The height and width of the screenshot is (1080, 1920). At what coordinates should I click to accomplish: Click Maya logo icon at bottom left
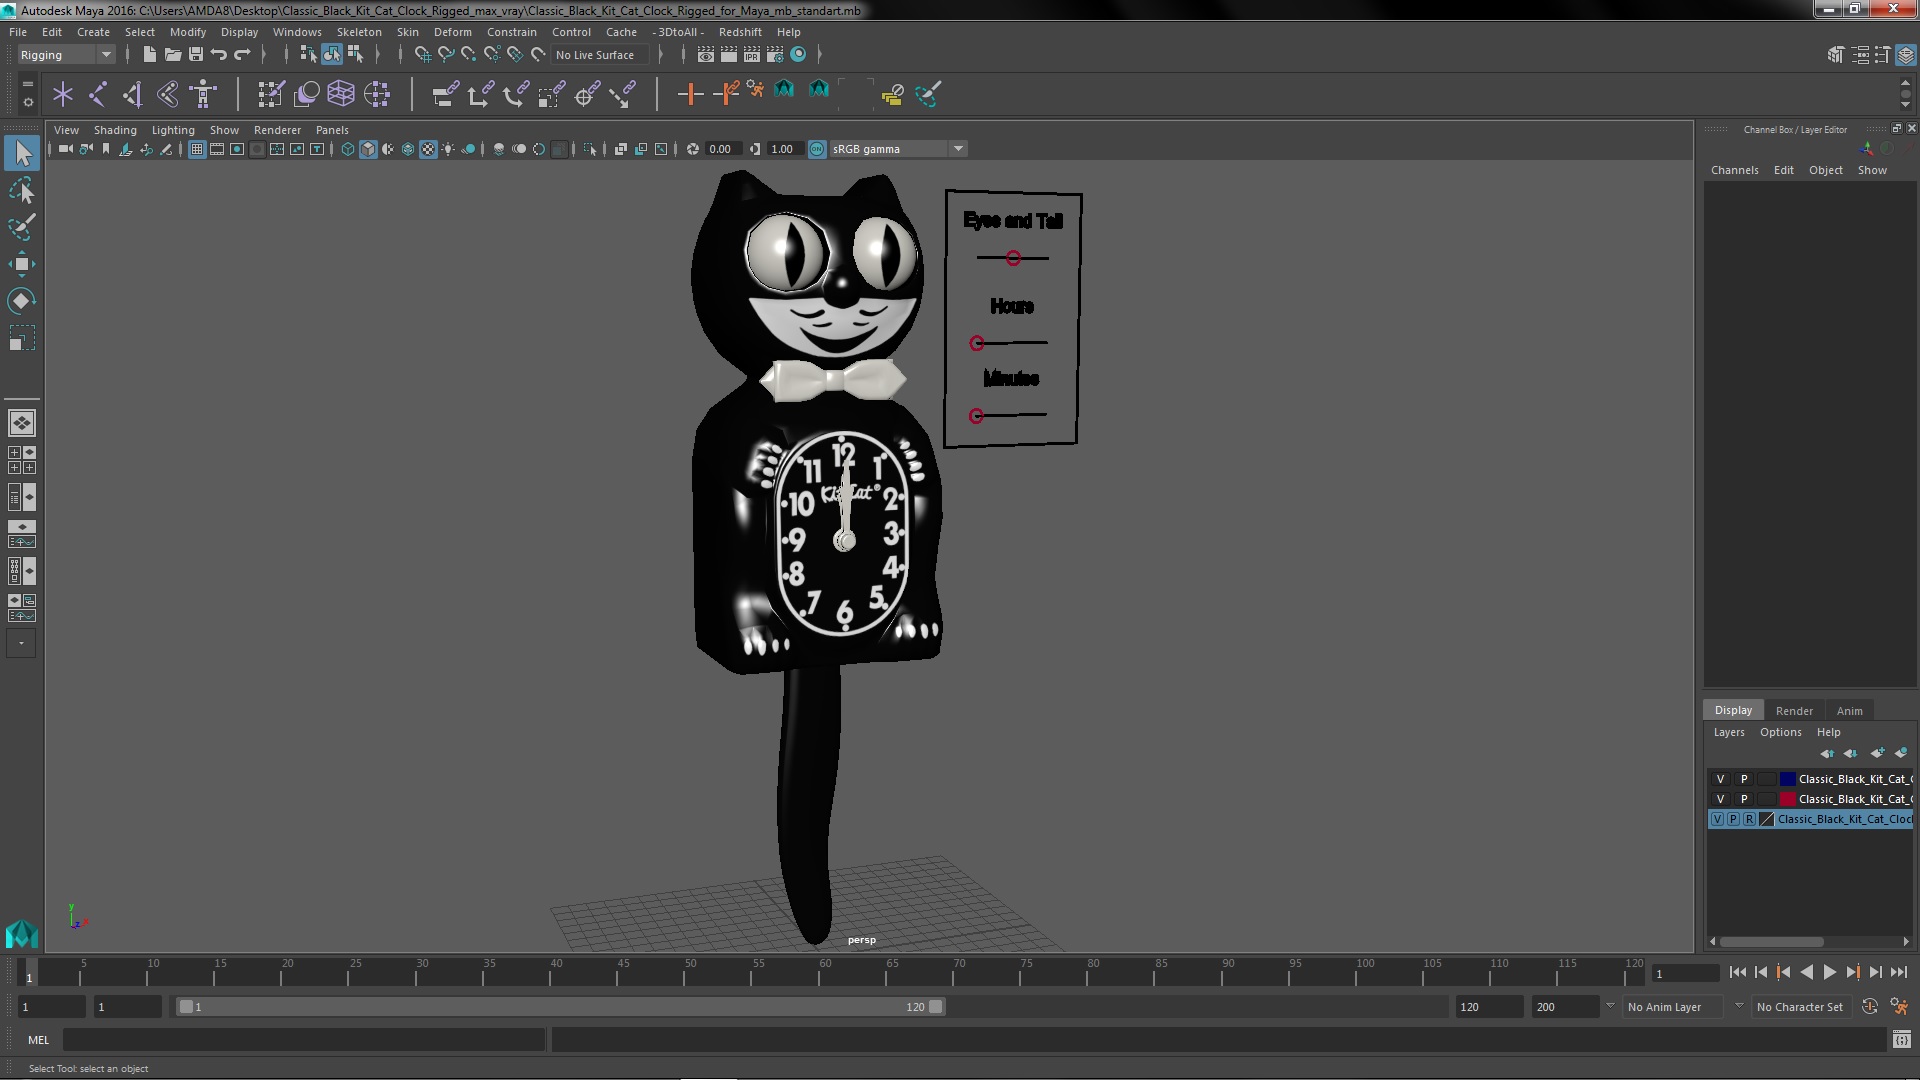(x=22, y=934)
